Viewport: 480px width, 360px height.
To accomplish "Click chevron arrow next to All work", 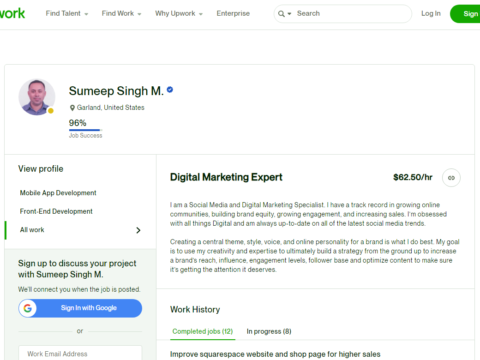I will 138,230.
